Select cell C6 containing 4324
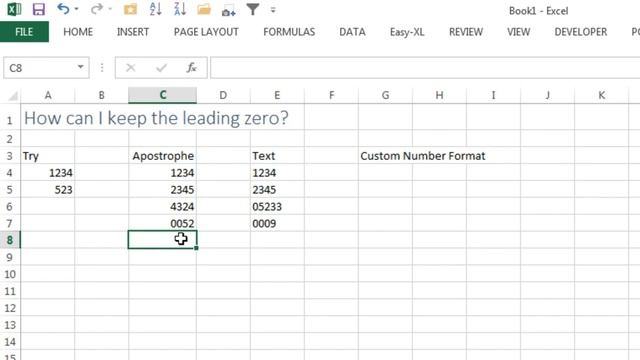Screen dimensions: 640x360 (162, 207)
